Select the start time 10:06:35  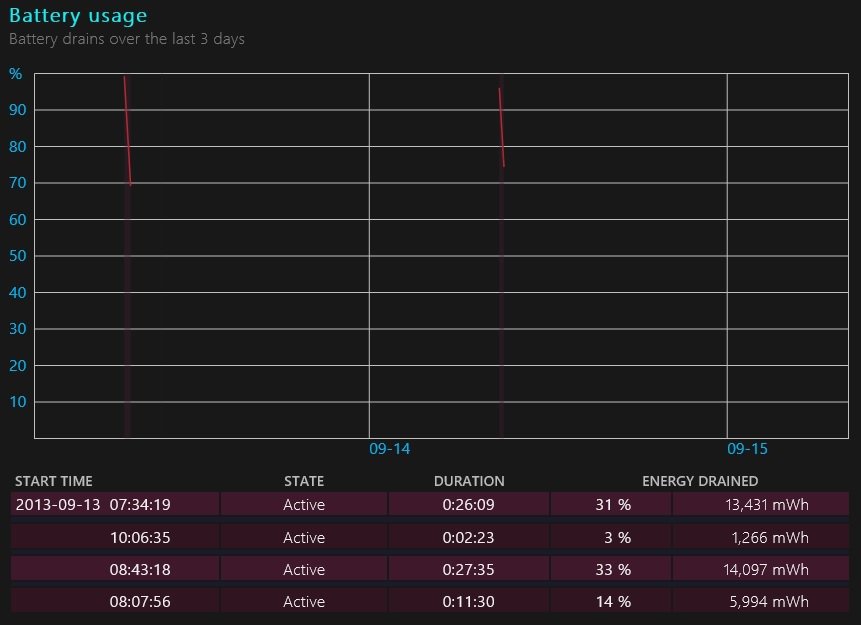pyautogui.click(x=140, y=537)
